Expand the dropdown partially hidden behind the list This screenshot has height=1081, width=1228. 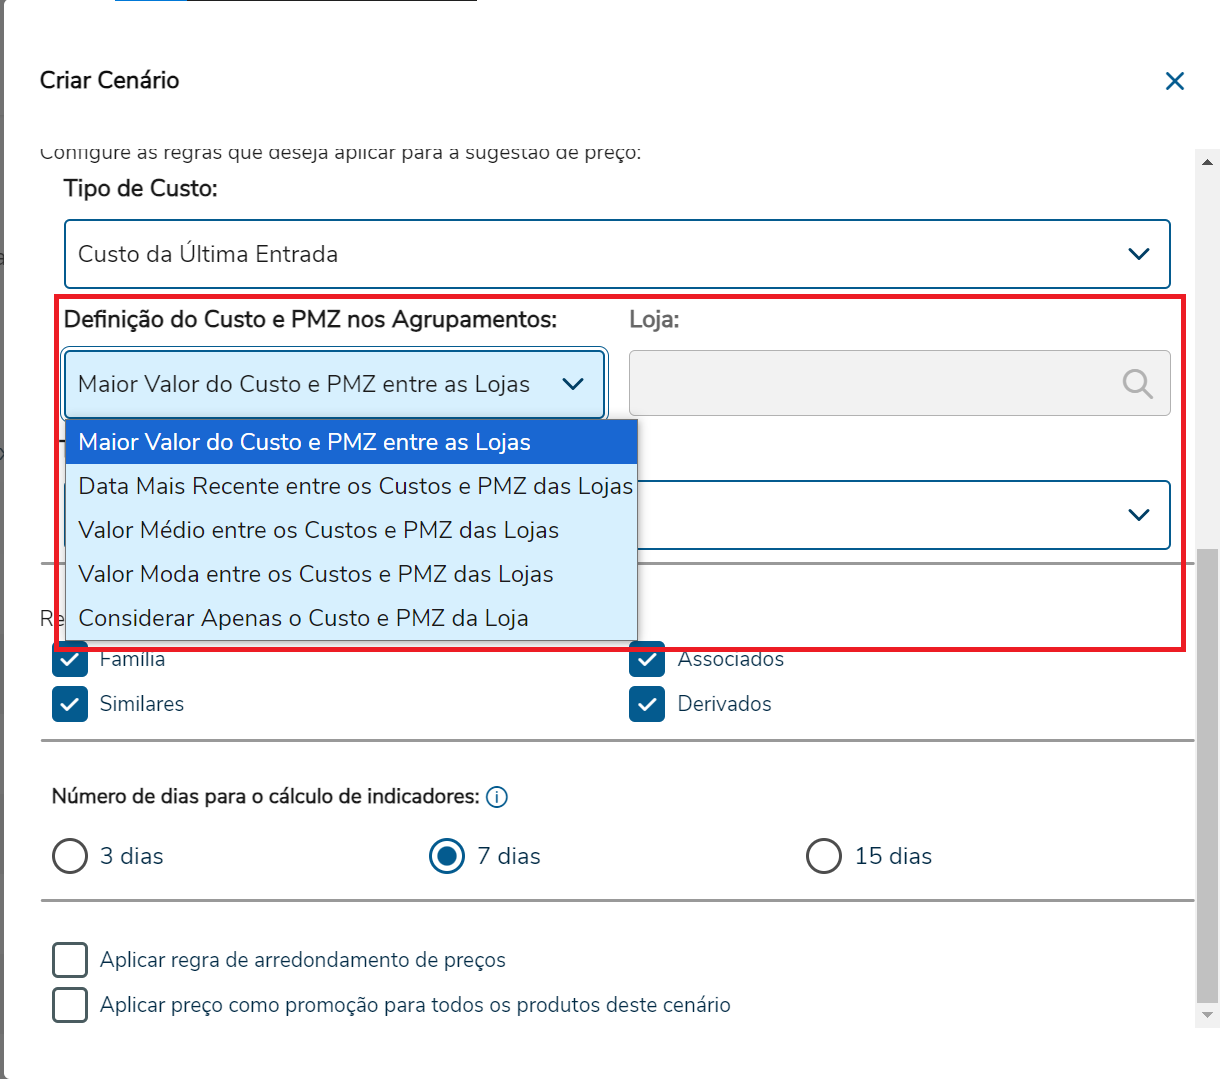pos(1138,515)
